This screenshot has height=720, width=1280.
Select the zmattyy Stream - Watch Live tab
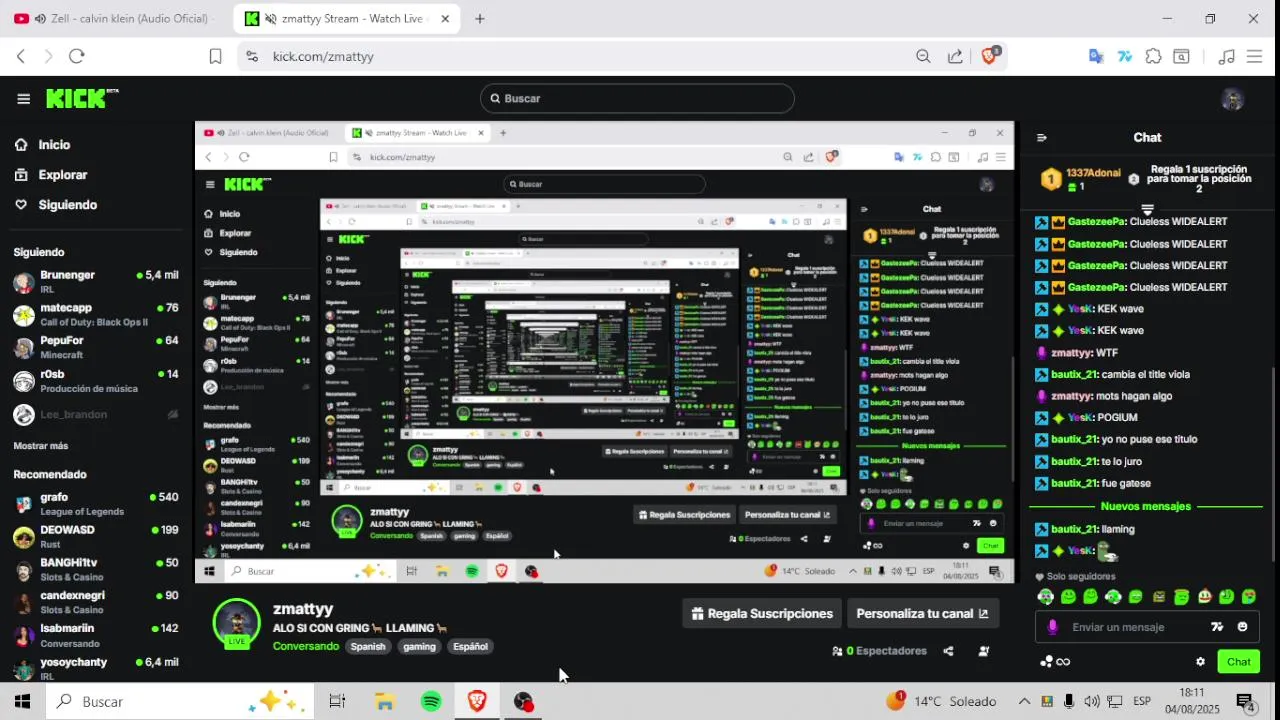(x=347, y=18)
